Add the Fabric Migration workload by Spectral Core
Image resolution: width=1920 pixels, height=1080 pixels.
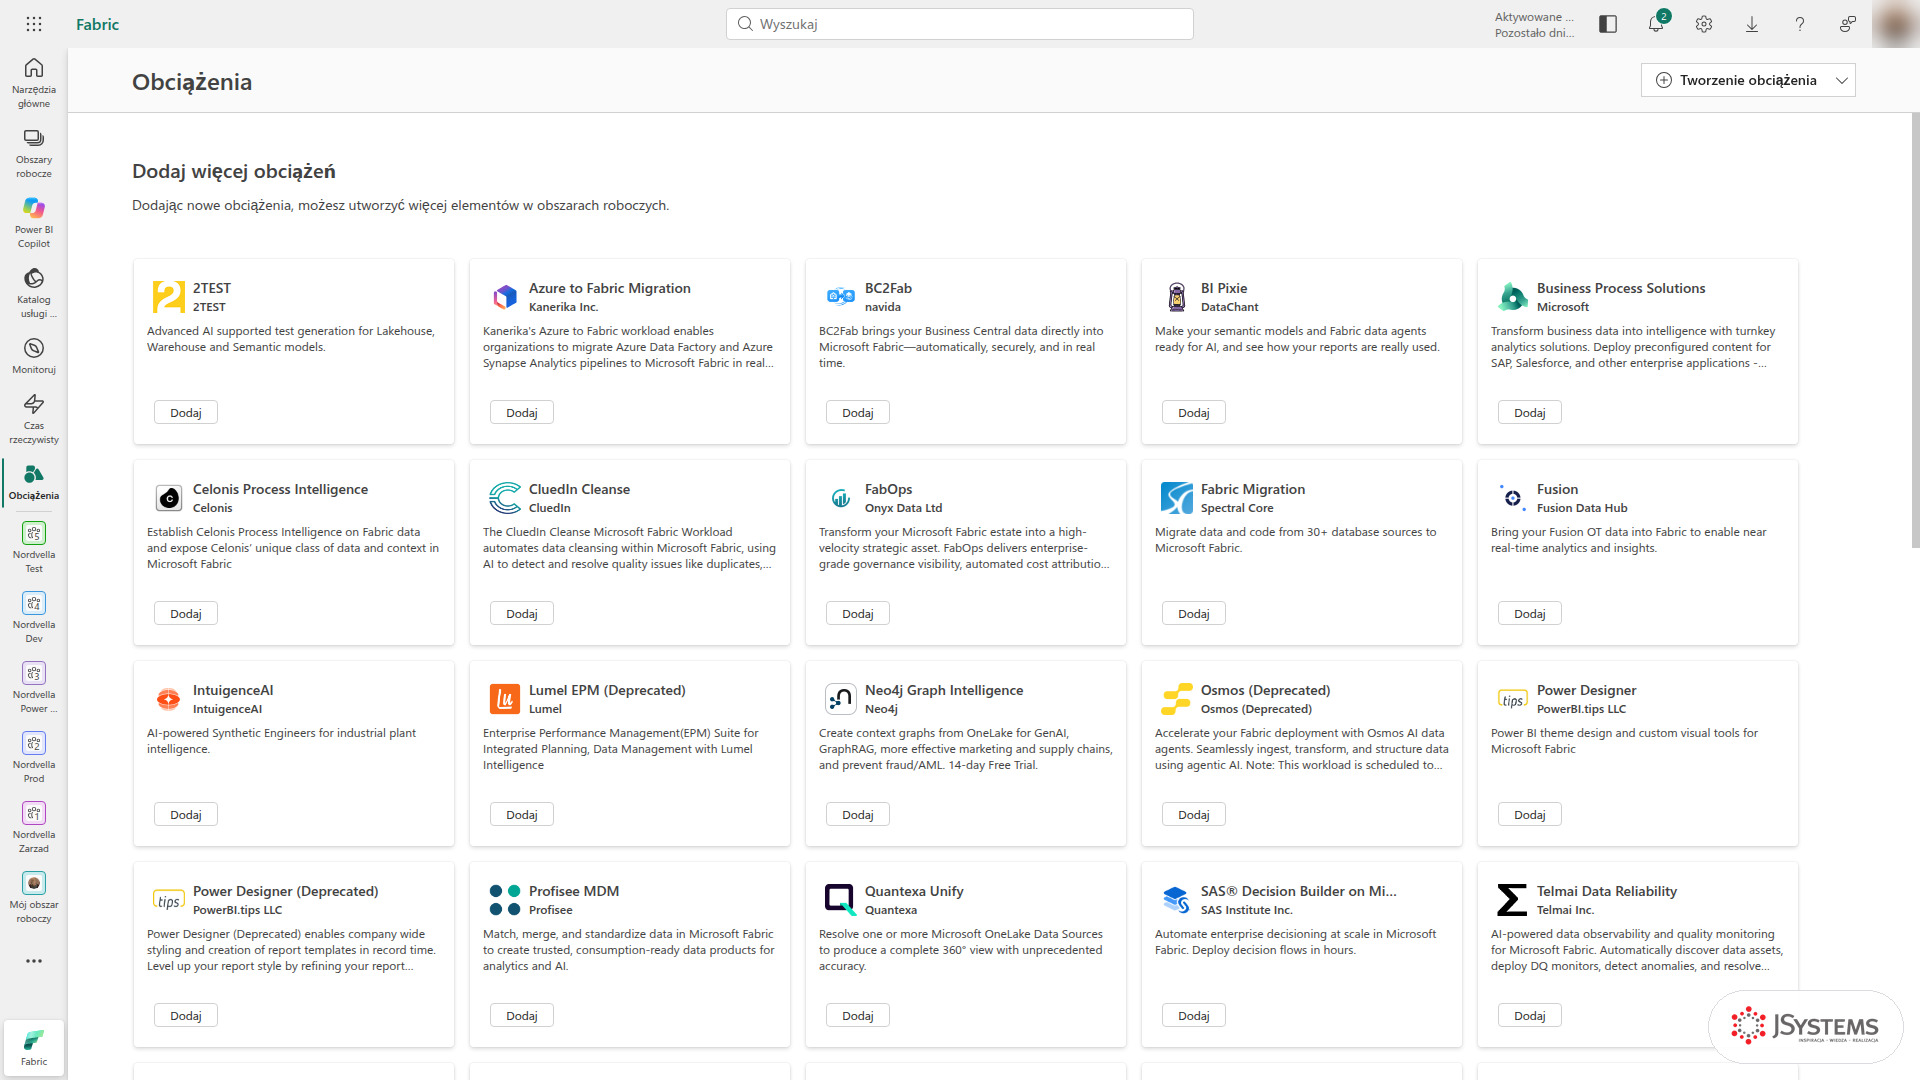1194,614
